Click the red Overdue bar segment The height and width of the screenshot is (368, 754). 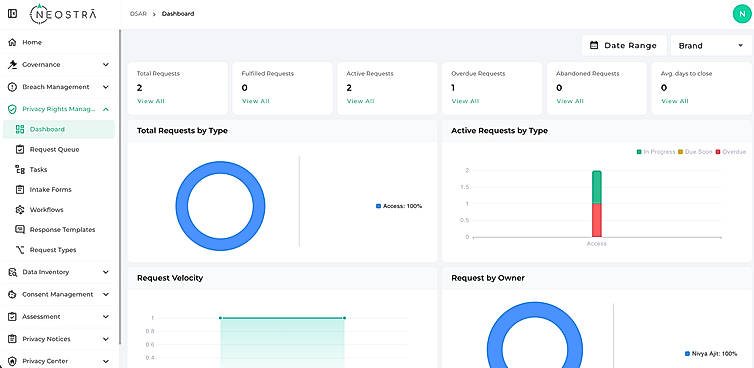596,220
